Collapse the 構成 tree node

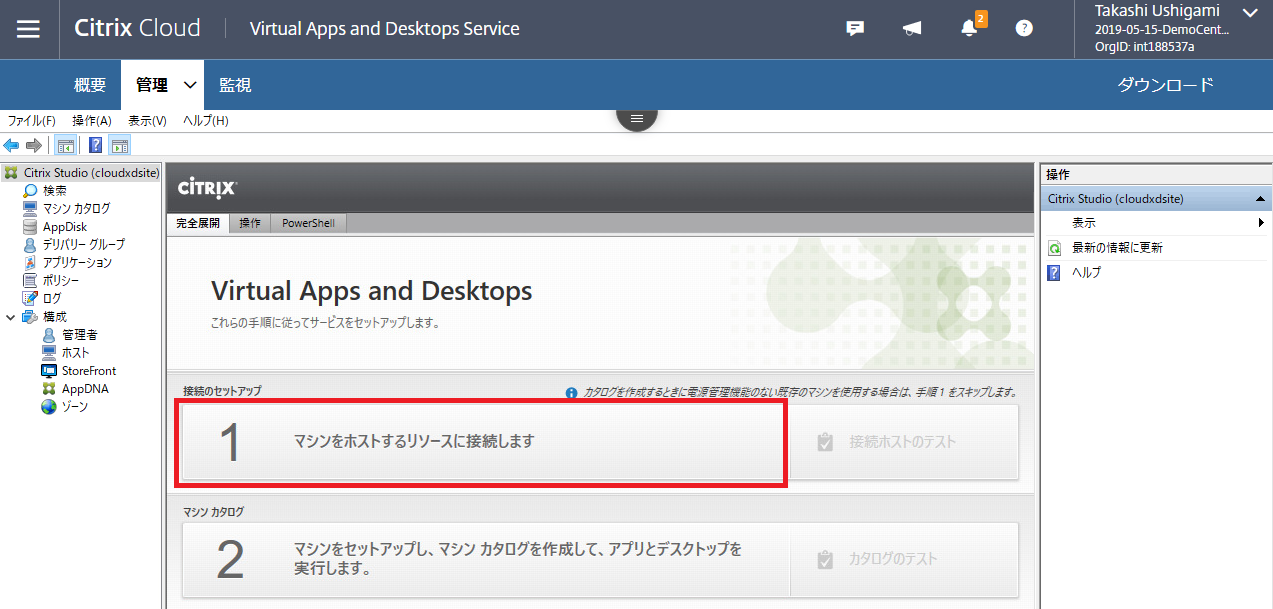click(9, 316)
